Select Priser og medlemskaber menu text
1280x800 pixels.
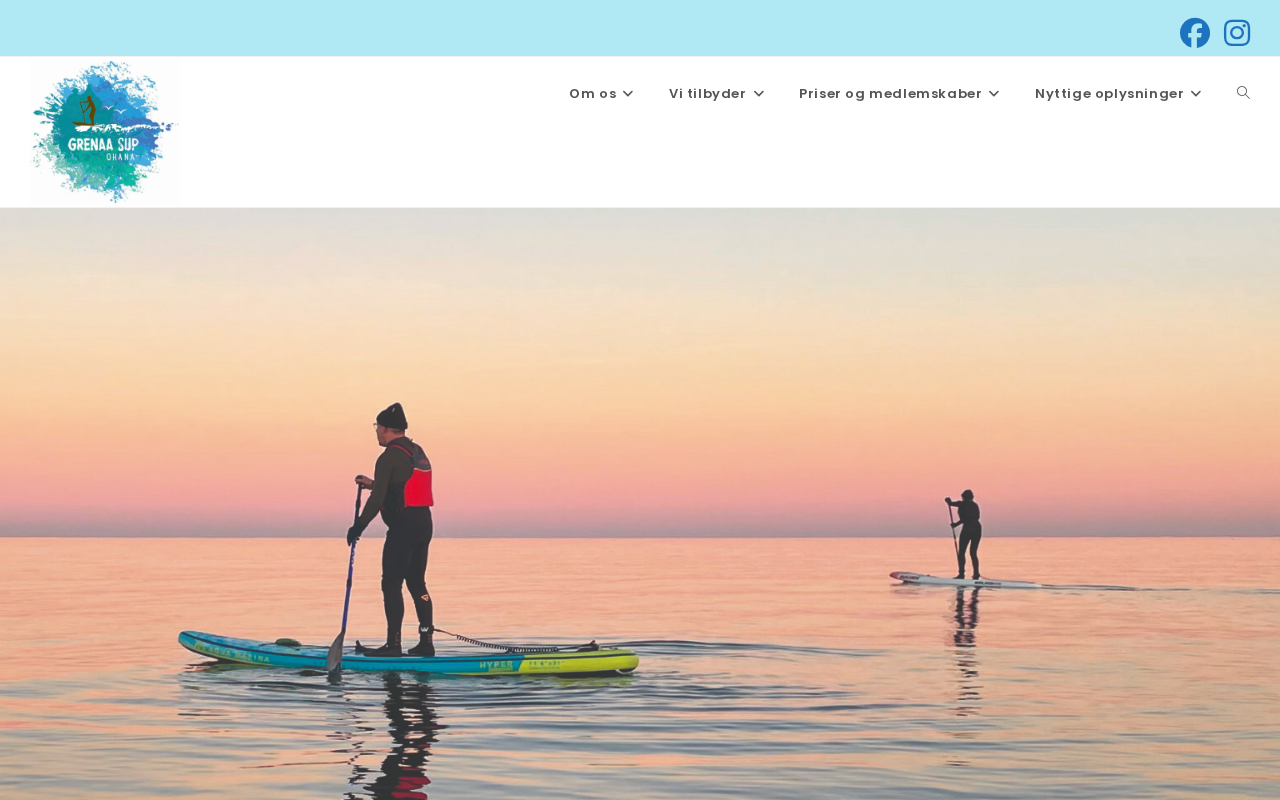(x=890, y=93)
